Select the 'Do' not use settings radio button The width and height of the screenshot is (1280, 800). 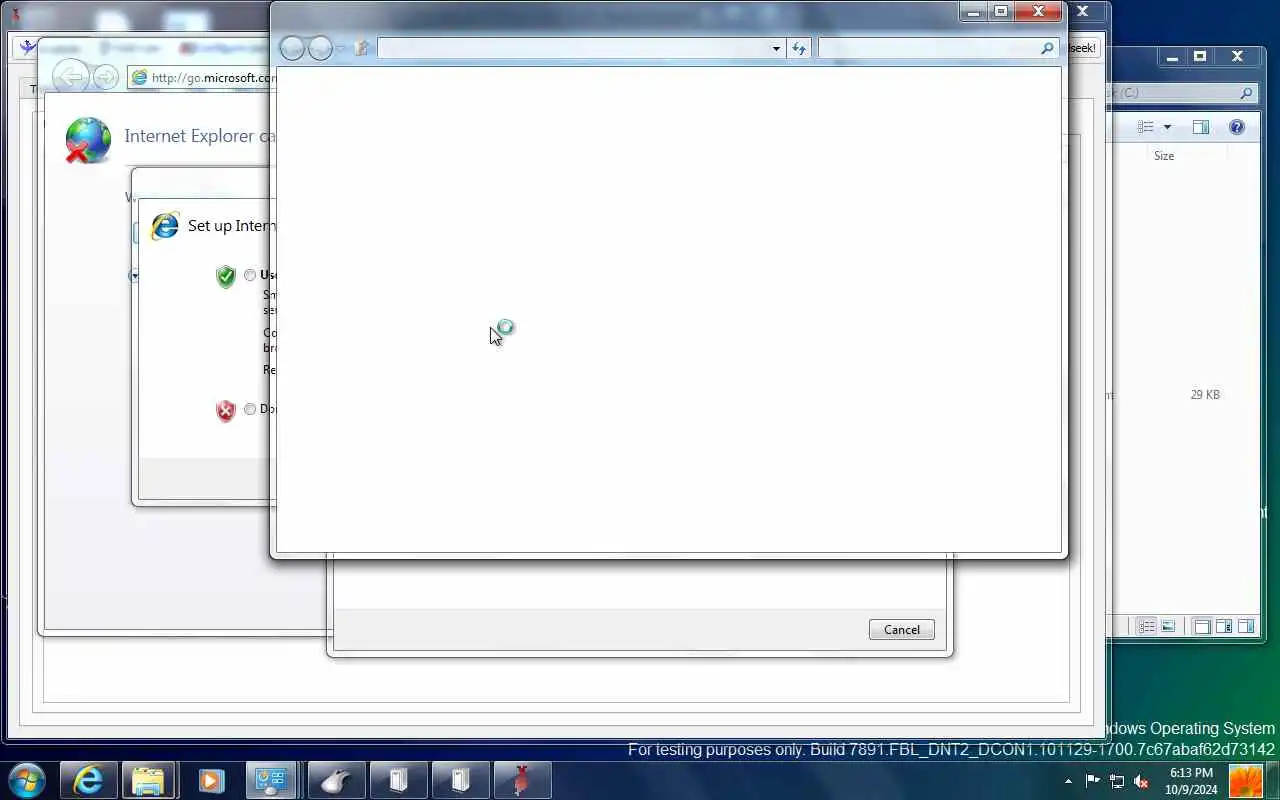point(250,409)
